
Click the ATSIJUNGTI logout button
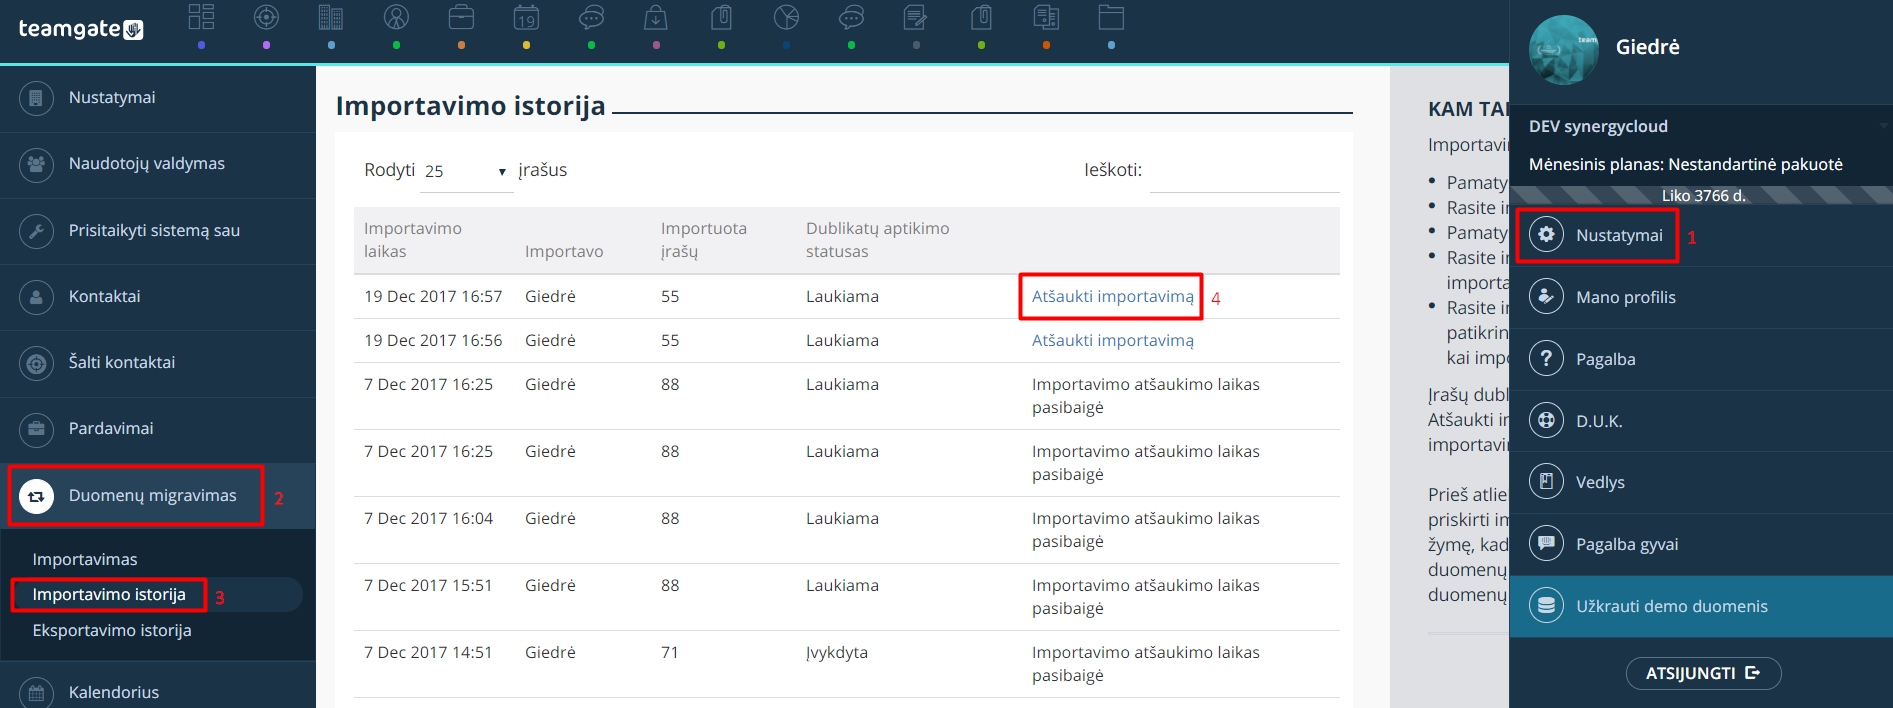(x=1703, y=673)
